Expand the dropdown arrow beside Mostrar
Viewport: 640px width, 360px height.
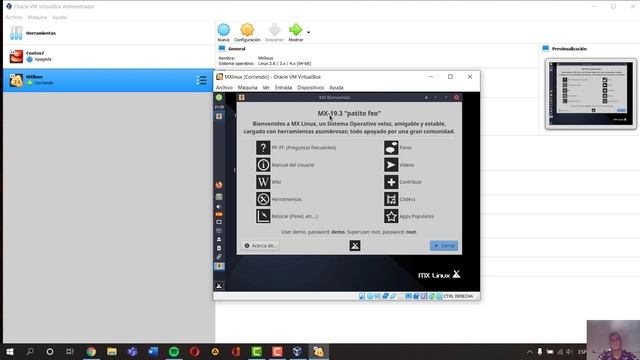[x=309, y=32]
